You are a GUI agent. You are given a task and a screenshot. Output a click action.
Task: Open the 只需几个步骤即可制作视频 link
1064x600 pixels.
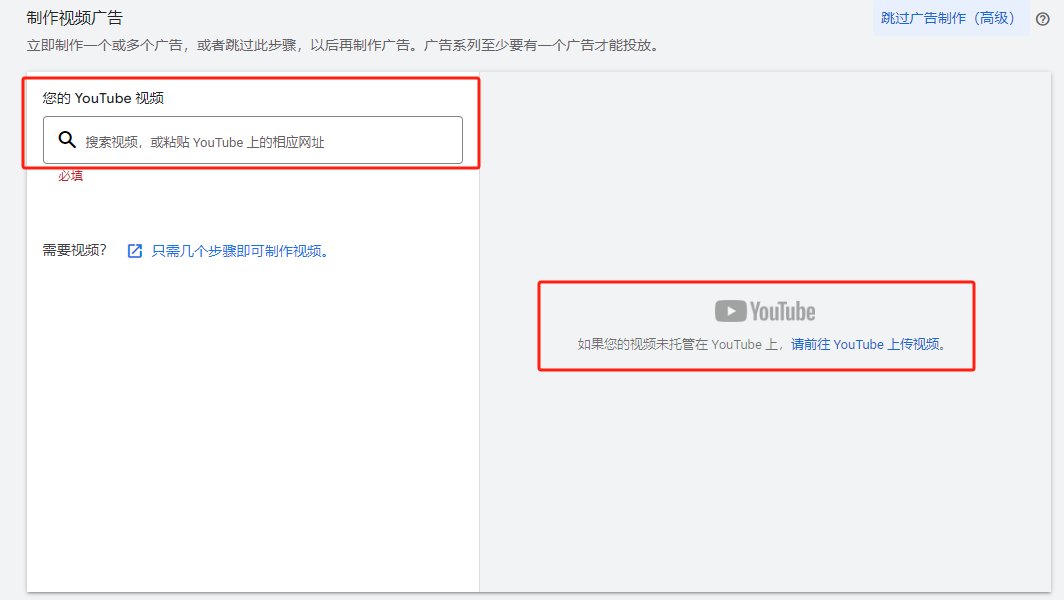coord(241,251)
